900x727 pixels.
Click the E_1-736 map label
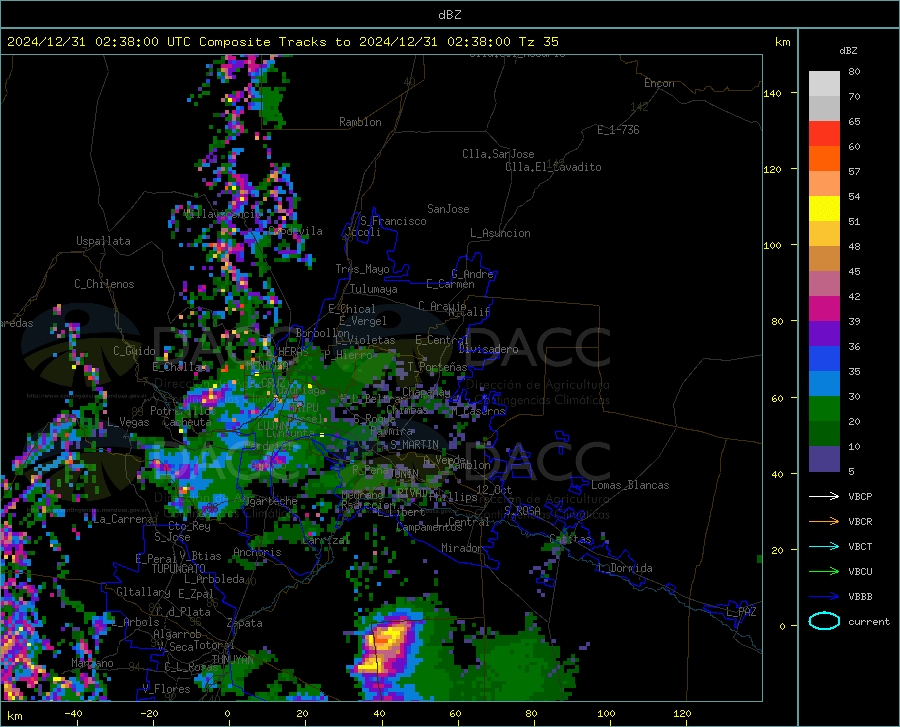tap(618, 130)
